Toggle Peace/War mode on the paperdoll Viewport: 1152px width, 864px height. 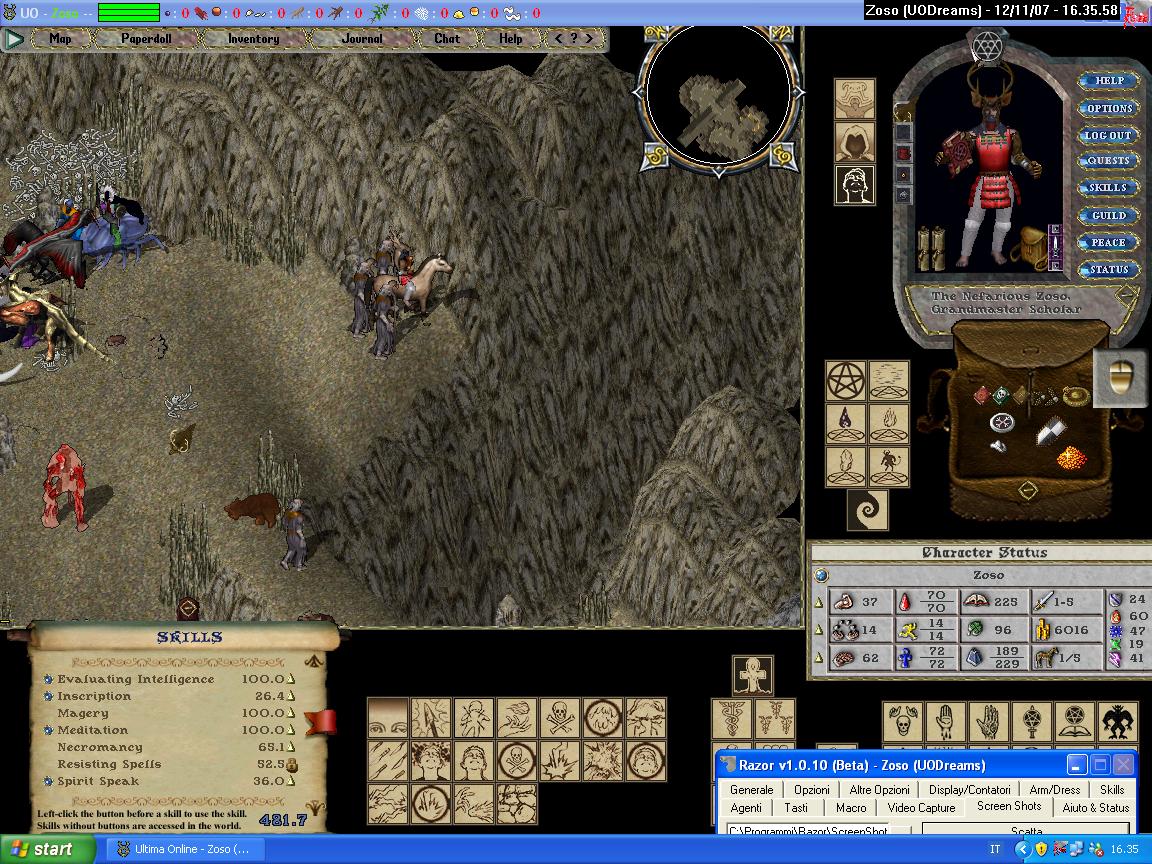pos(1109,242)
